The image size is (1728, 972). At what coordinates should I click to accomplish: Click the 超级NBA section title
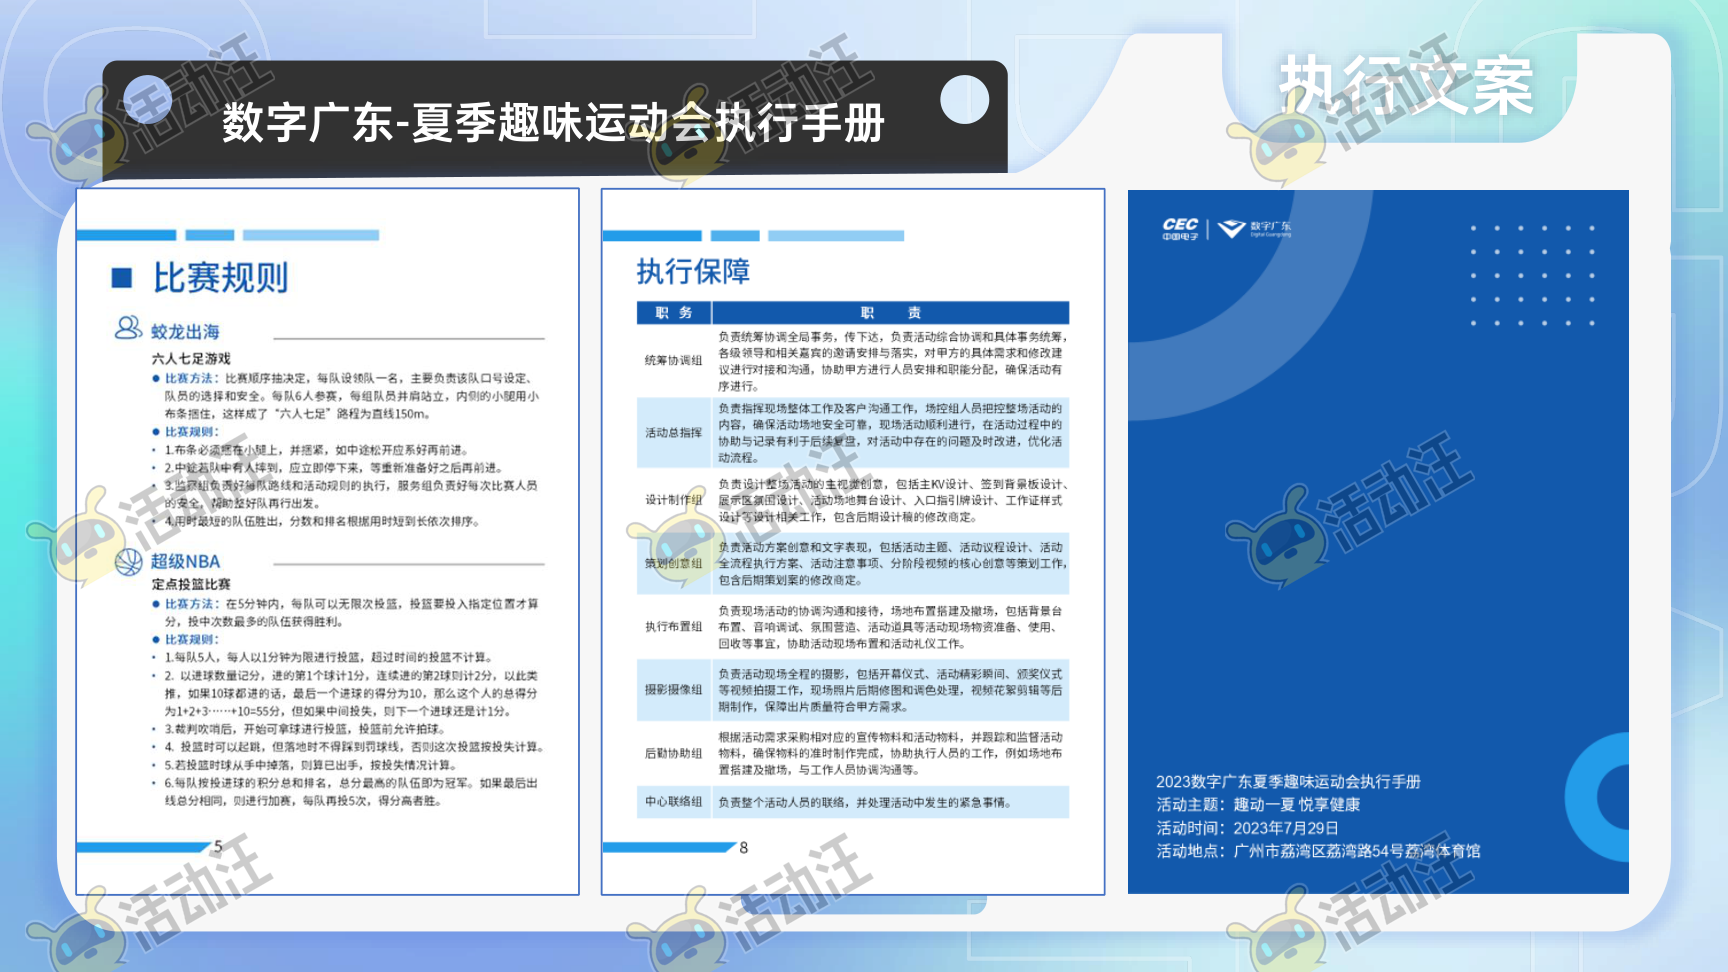click(x=185, y=561)
